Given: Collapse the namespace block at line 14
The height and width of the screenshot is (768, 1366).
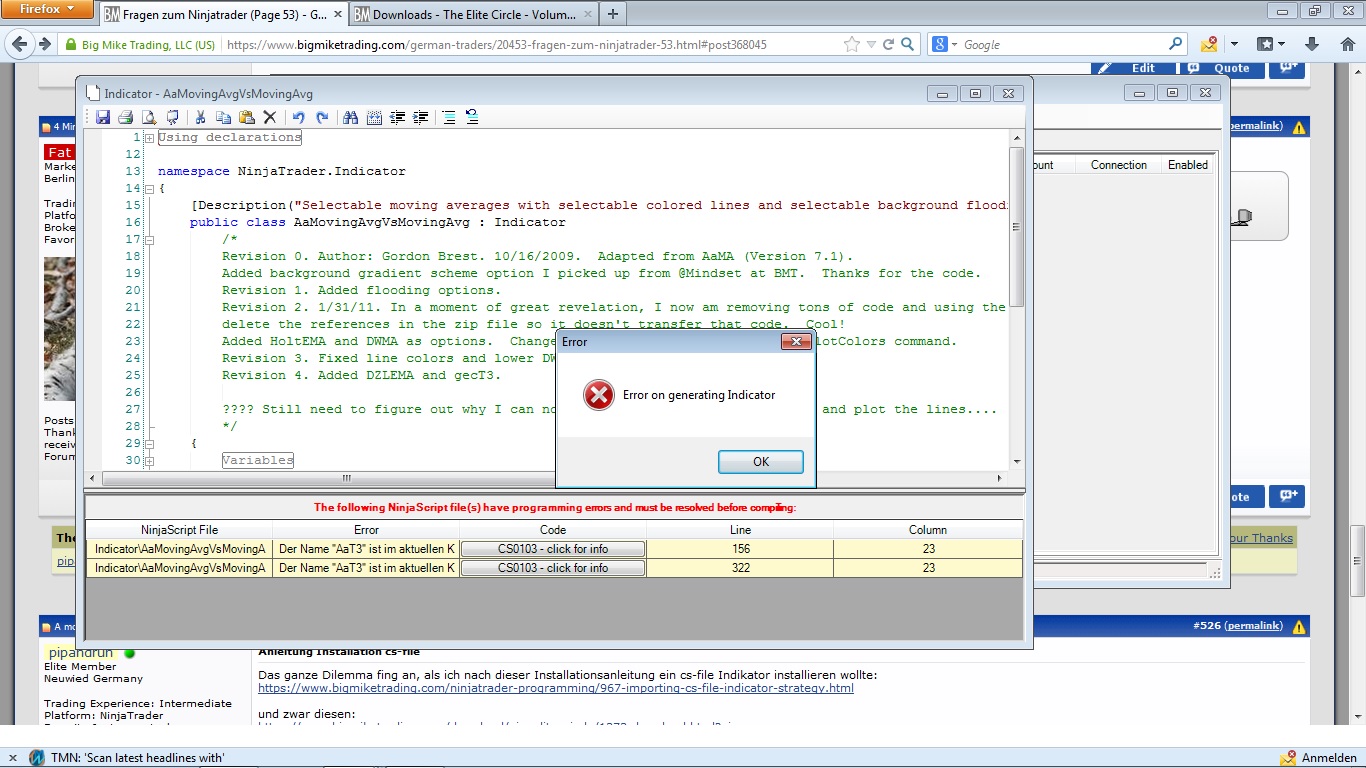Looking at the screenshot, I should pyautogui.click(x=149, y=189).
